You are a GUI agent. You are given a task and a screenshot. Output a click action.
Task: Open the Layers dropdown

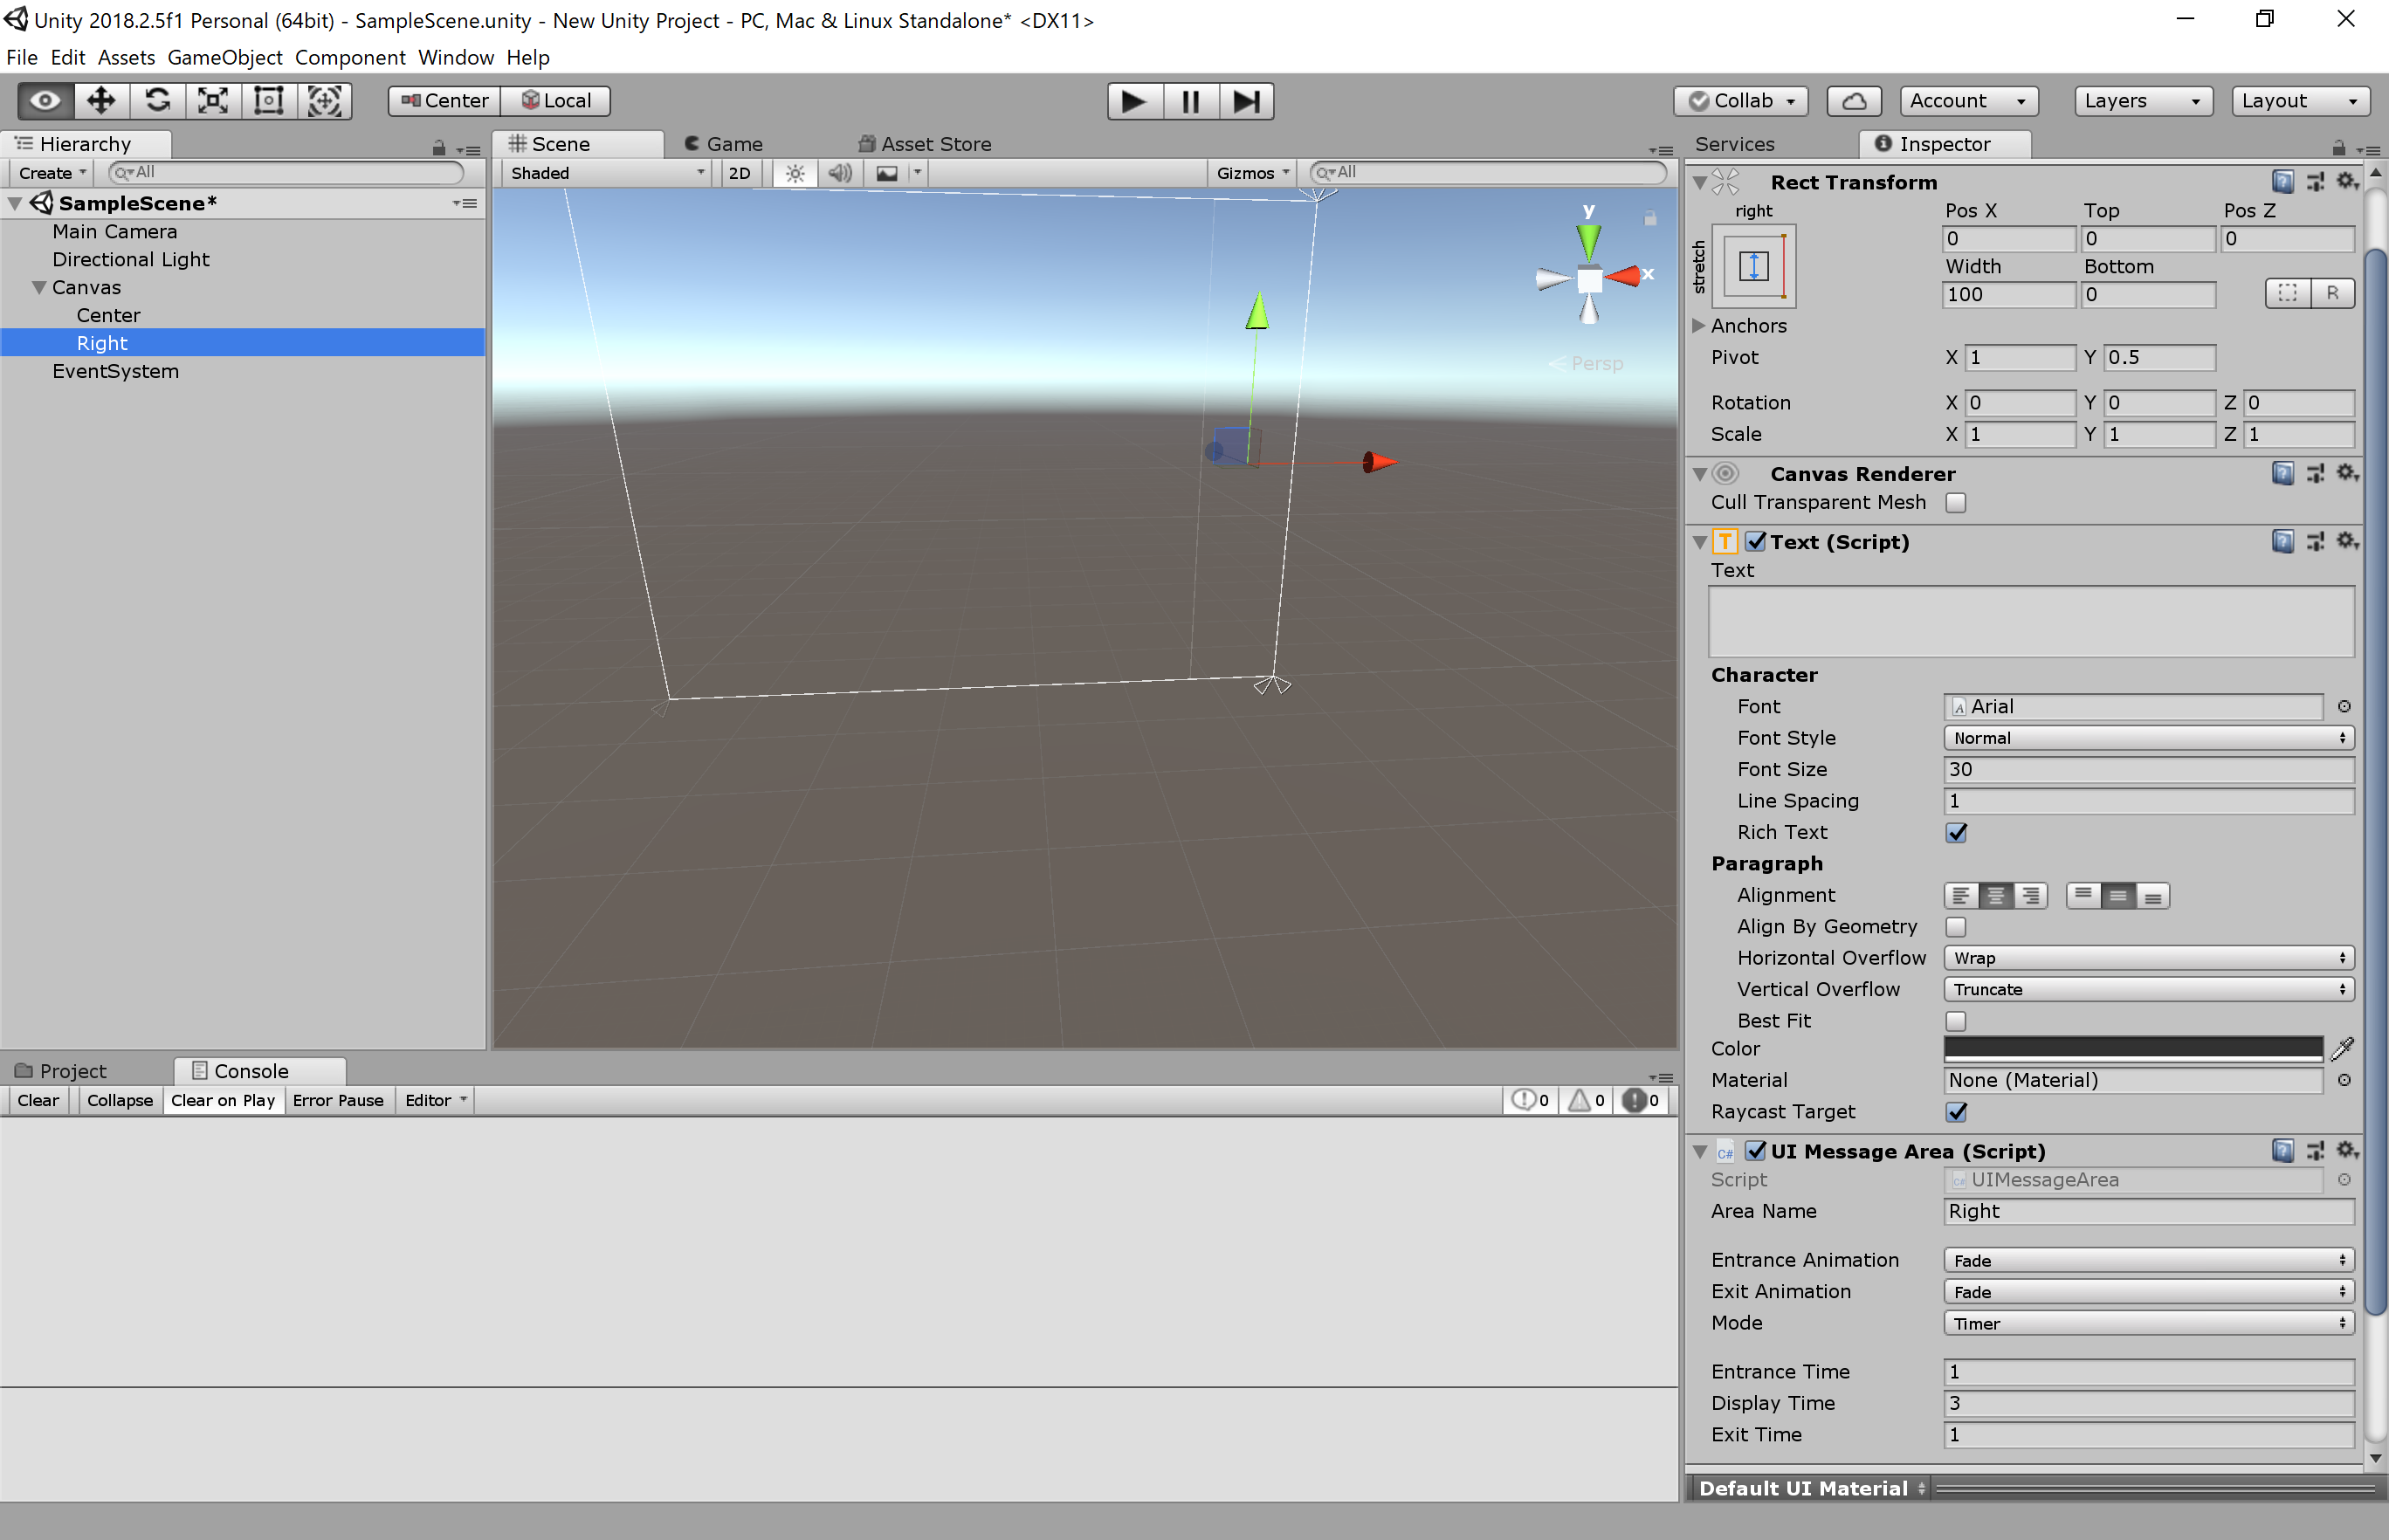tap(2142, 101)
